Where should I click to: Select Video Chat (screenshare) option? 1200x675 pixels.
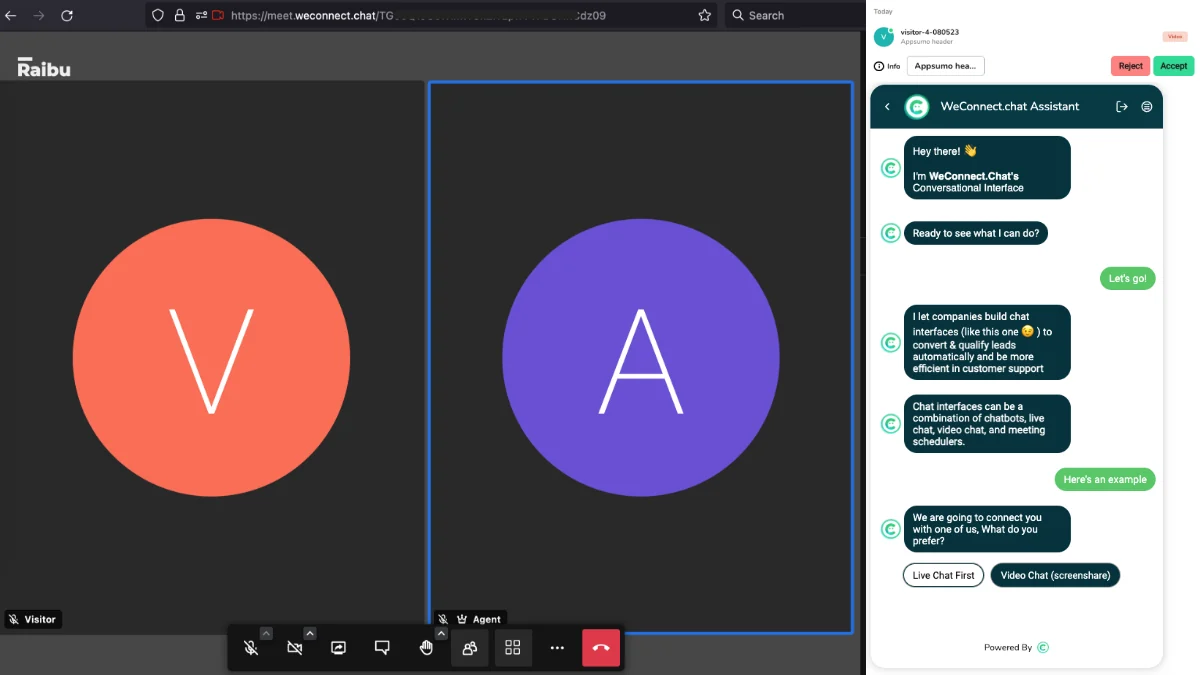[1055, 576]
